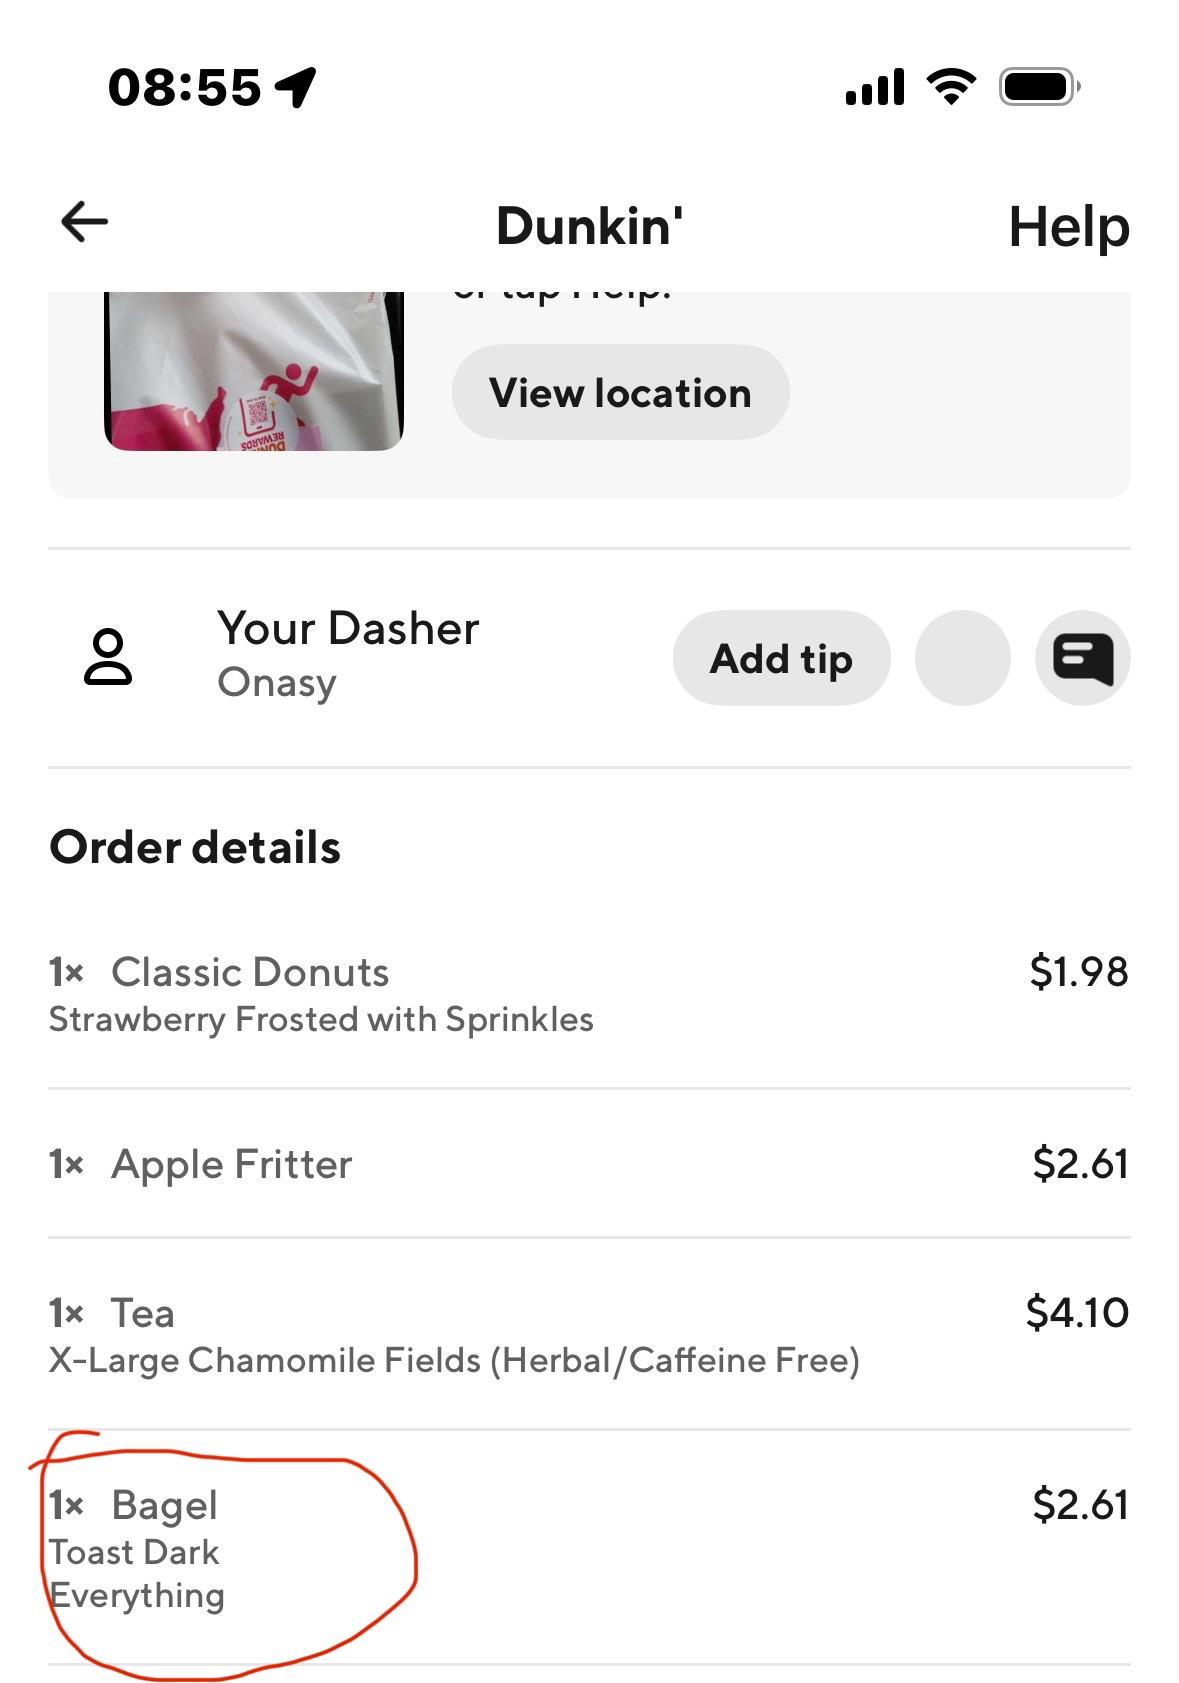Message the Dasher via chat icon
The width and height of the screenshot is (1179, 1683).
(x=1083, y=659)
